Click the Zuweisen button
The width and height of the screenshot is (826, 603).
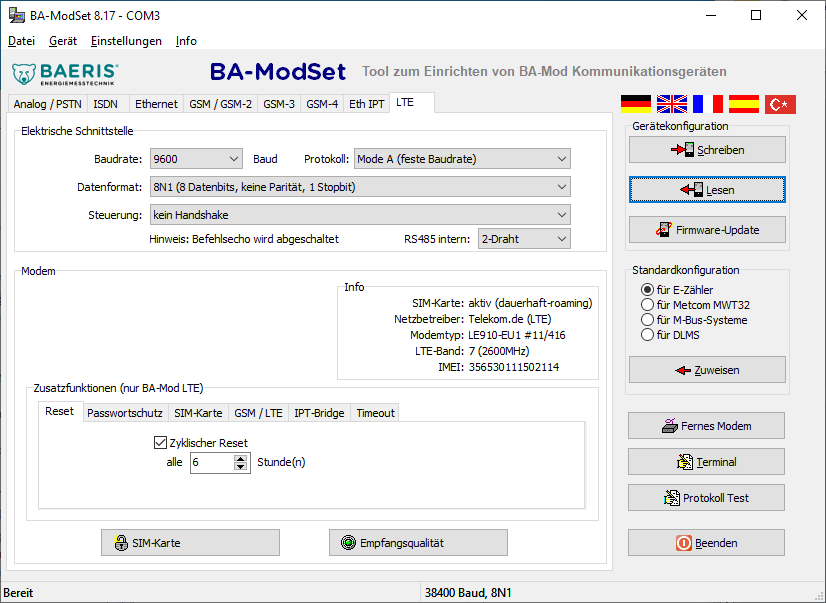click(x=707, y=370)
